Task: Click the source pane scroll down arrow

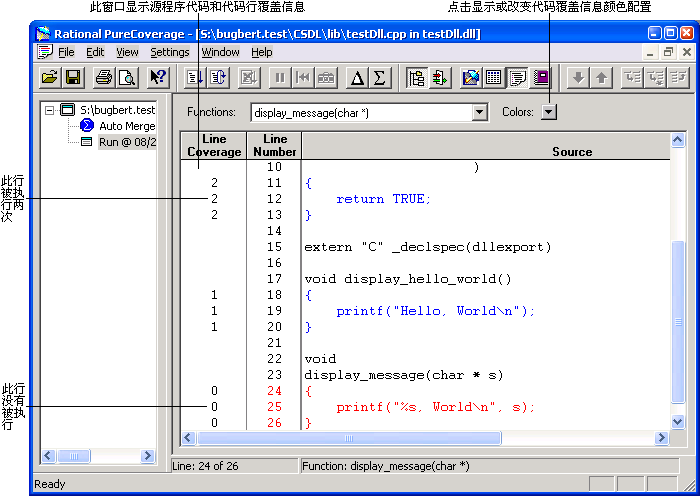Action: 678,421
